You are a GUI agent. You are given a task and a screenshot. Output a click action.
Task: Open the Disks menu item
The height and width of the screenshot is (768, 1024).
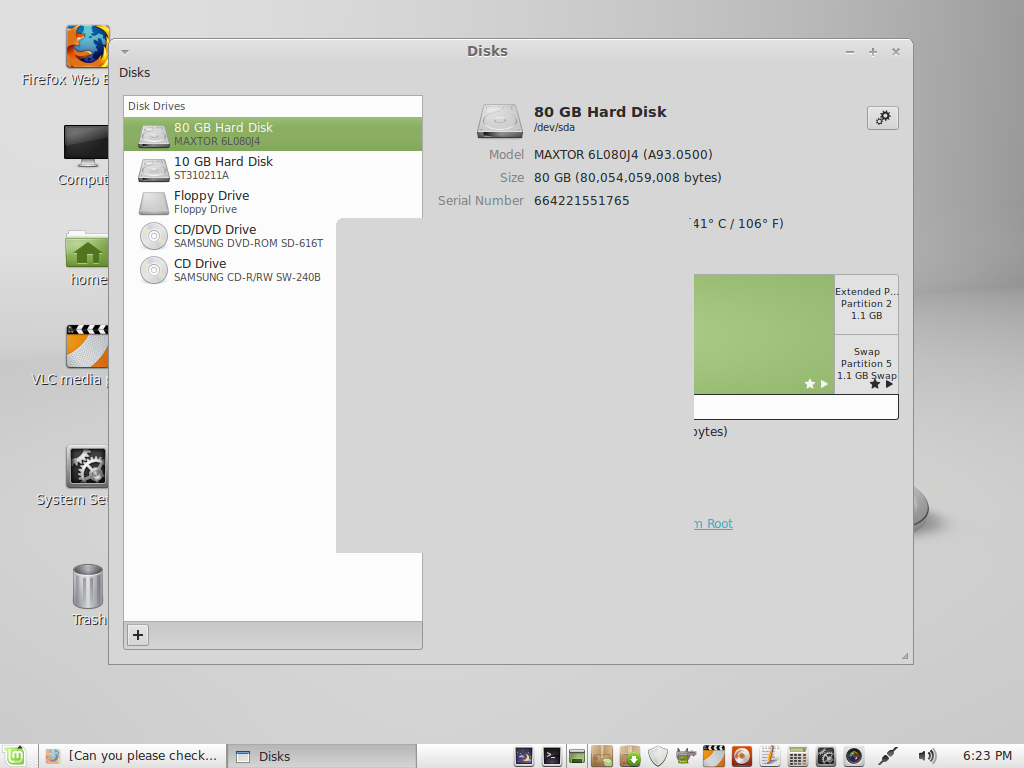click(135, 72)
